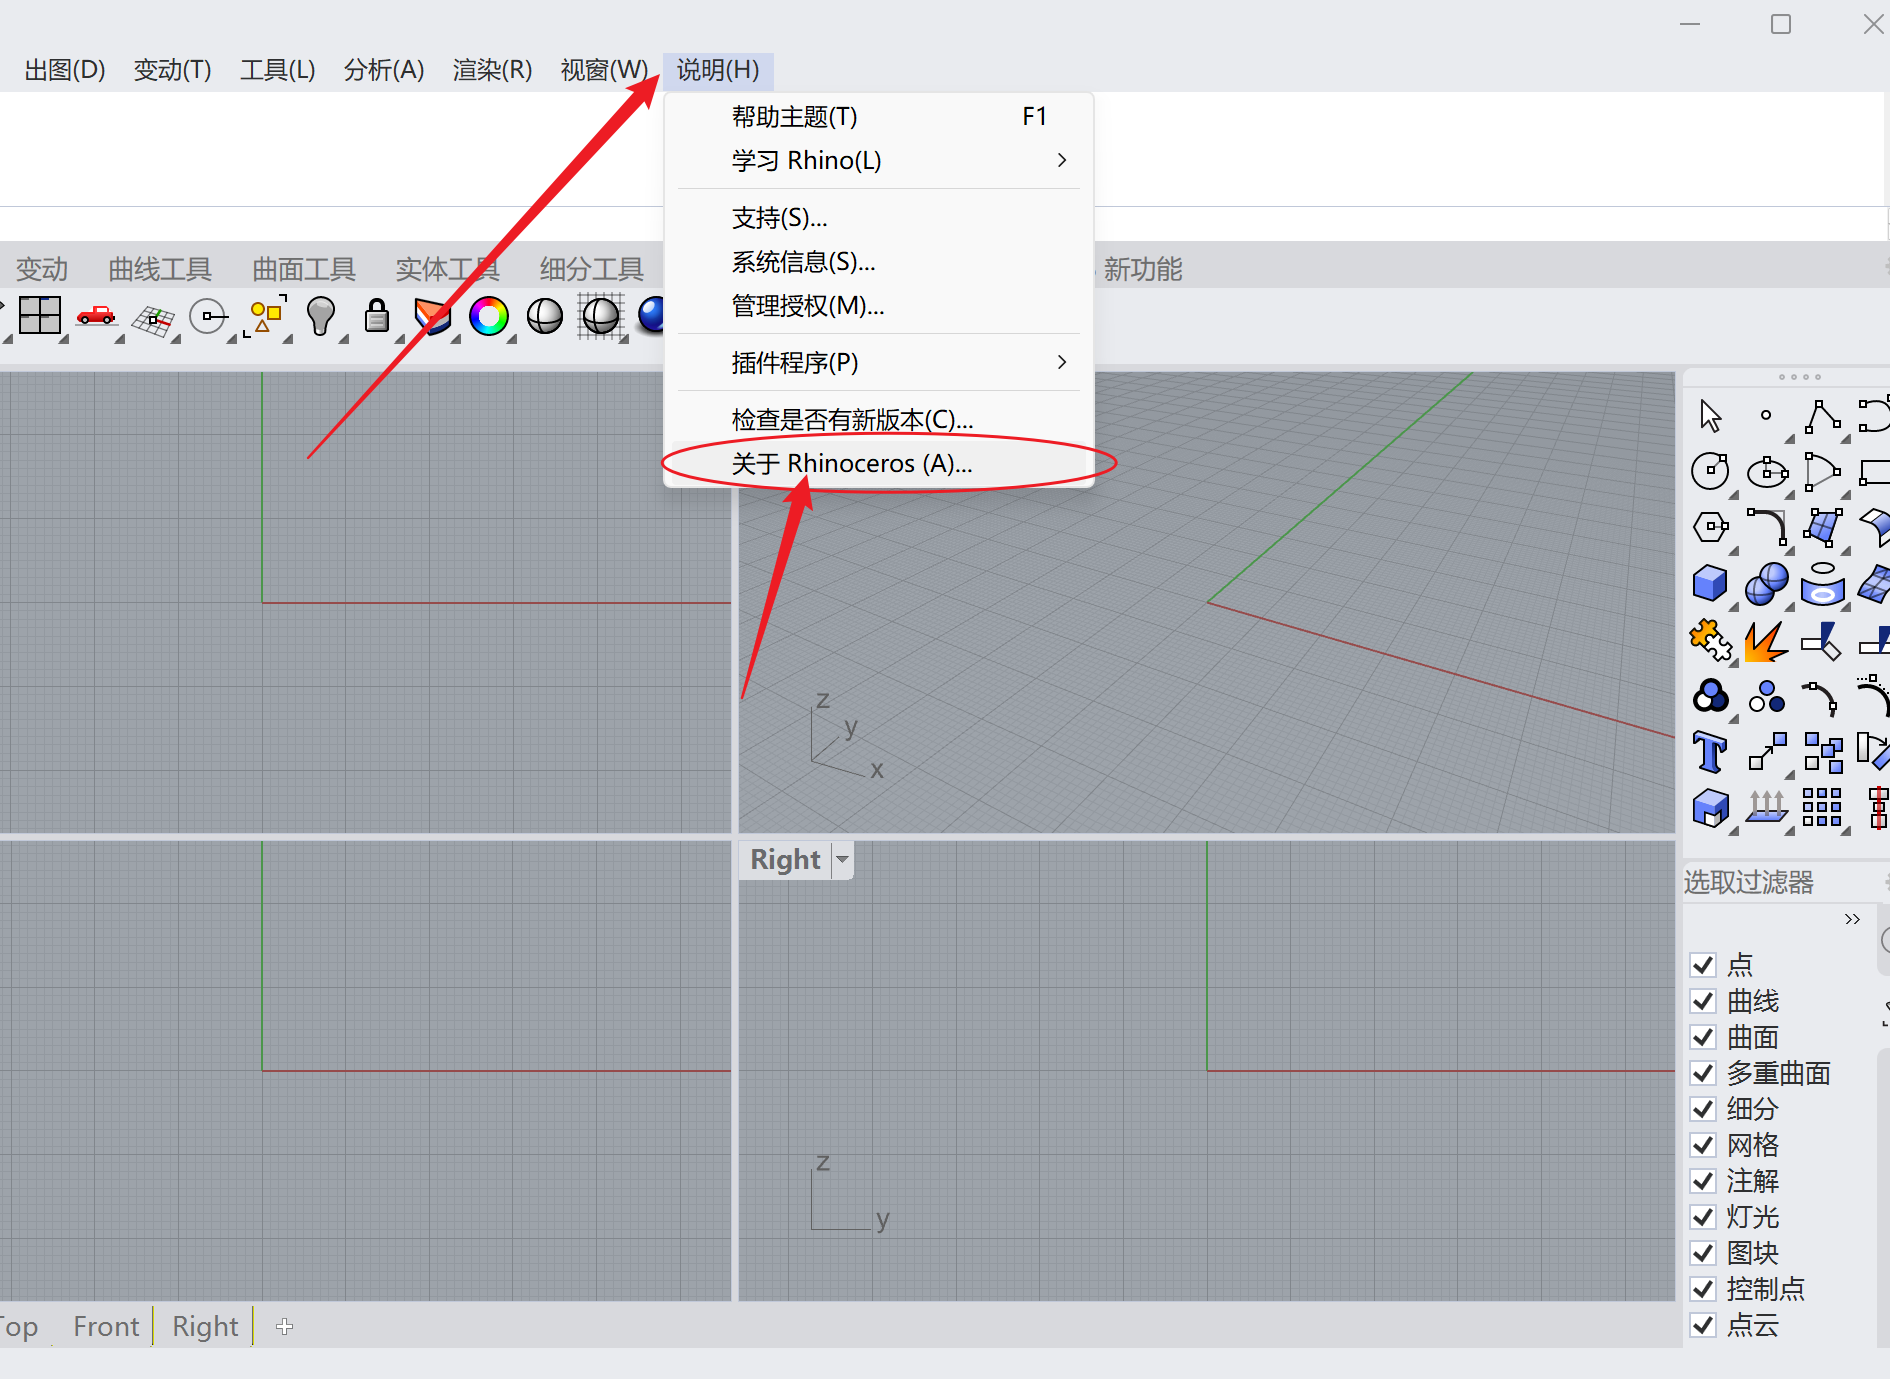Open the 分析(A) menu
The width and height of the screenshot is (1890, 1379).
click(x=383, y=70)
